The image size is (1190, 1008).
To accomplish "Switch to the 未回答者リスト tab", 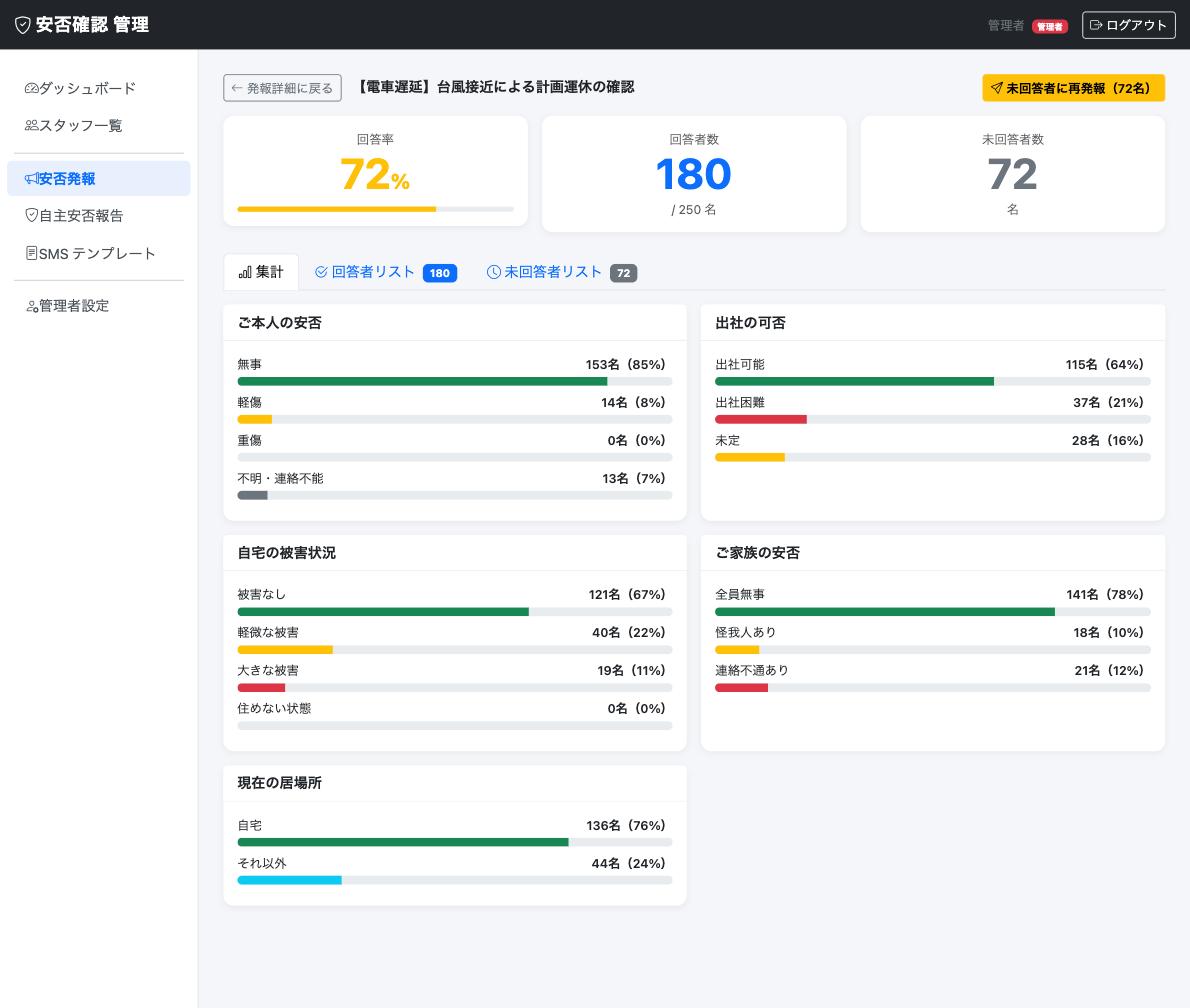I will click(x=562, y=272).
